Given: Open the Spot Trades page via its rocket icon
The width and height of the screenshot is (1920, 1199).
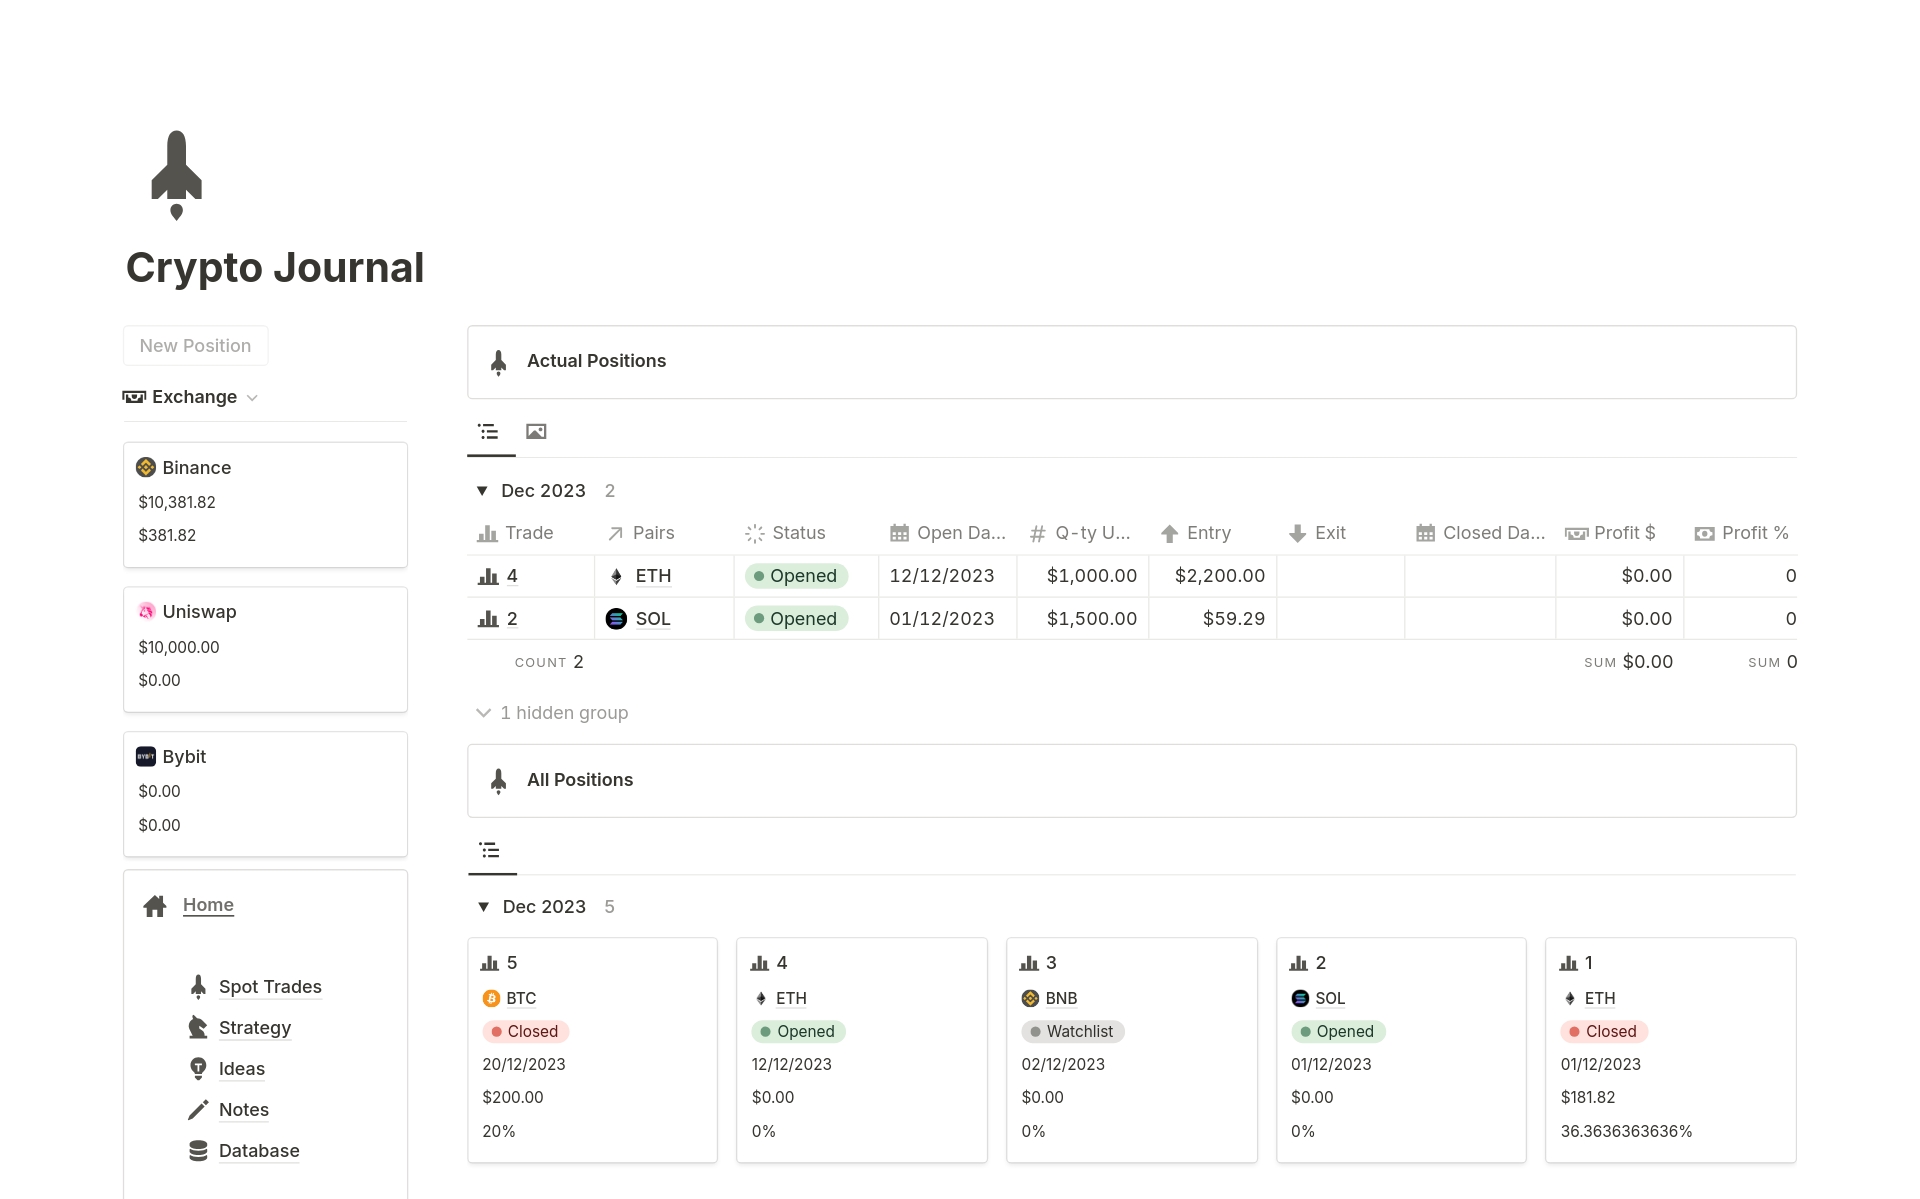Looking at the screenshot, I should pos(198,987).
